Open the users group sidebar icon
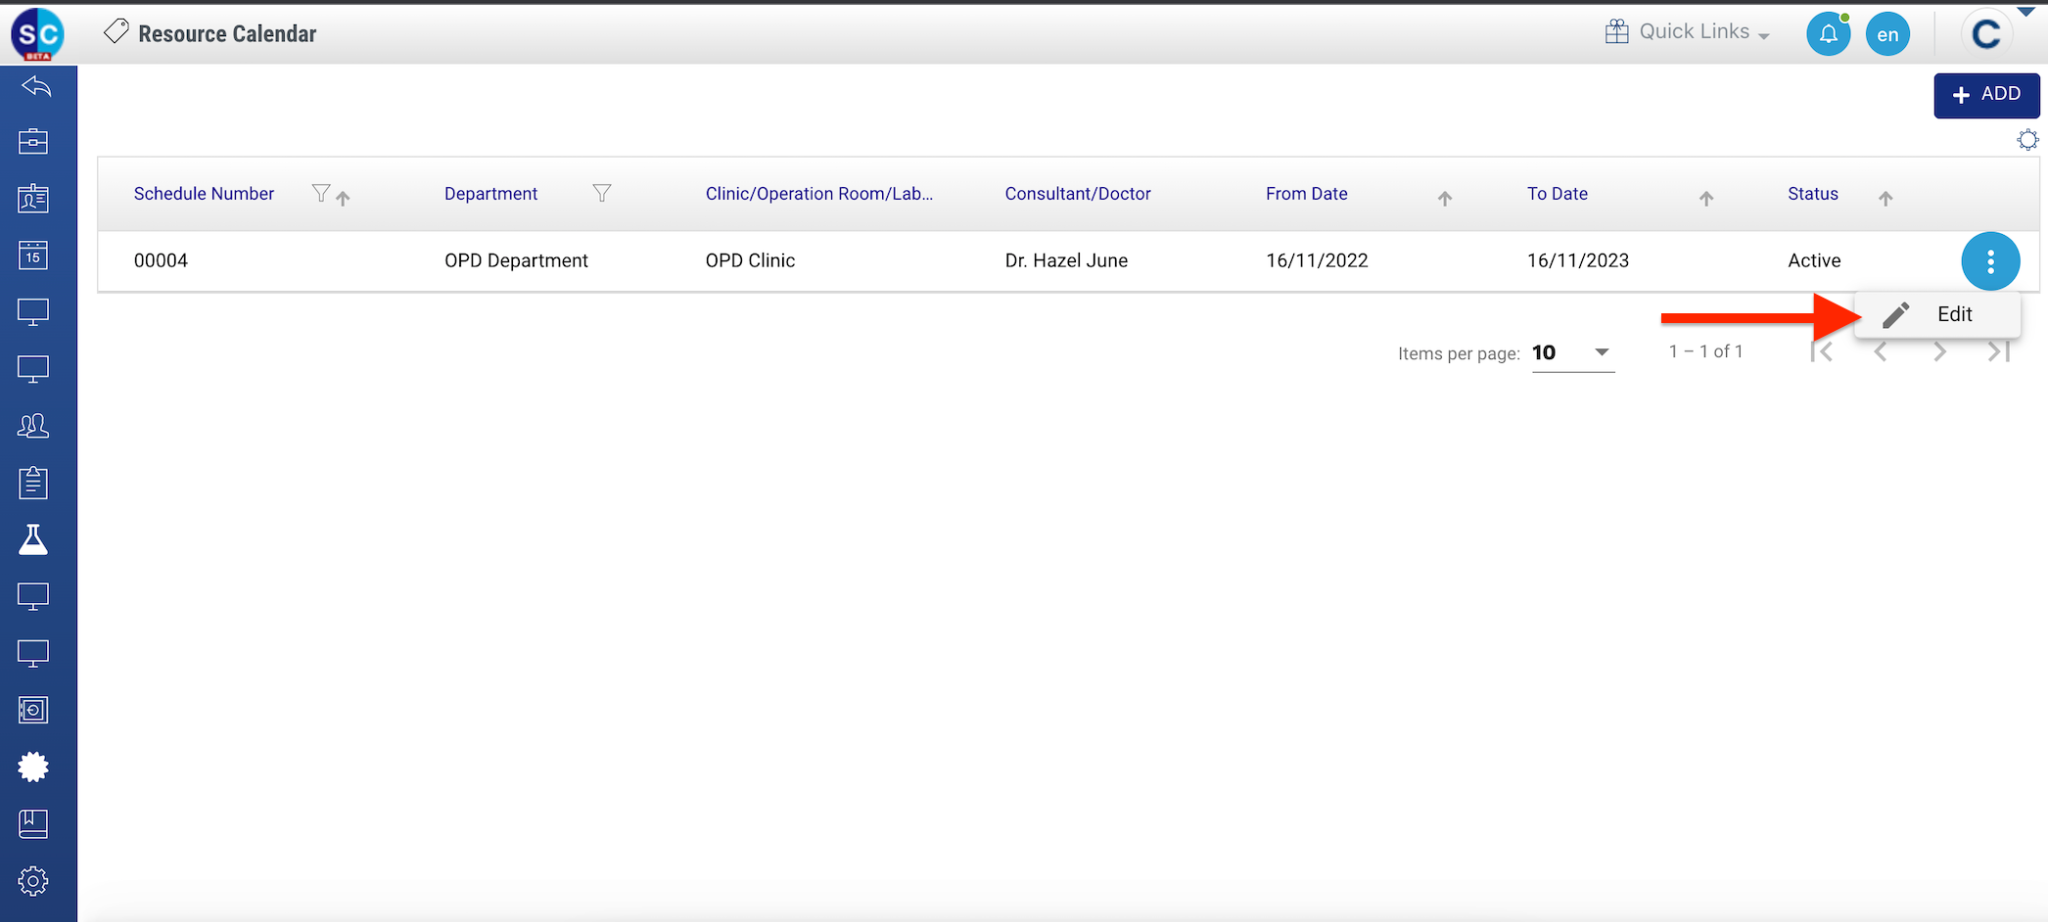2048x922 pixels. click(33, 426)
